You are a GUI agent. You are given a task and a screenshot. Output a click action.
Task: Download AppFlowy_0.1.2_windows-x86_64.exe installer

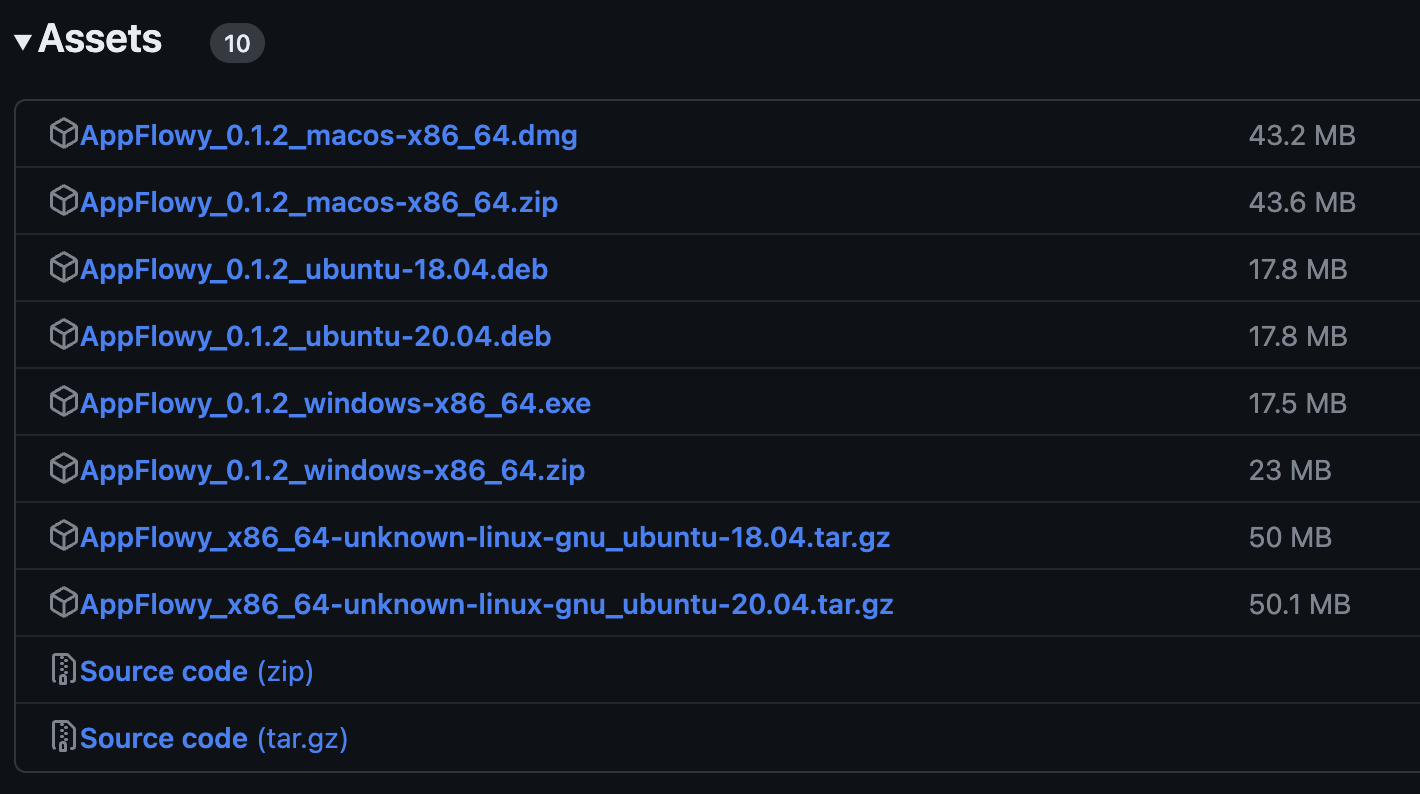(335, 403)
